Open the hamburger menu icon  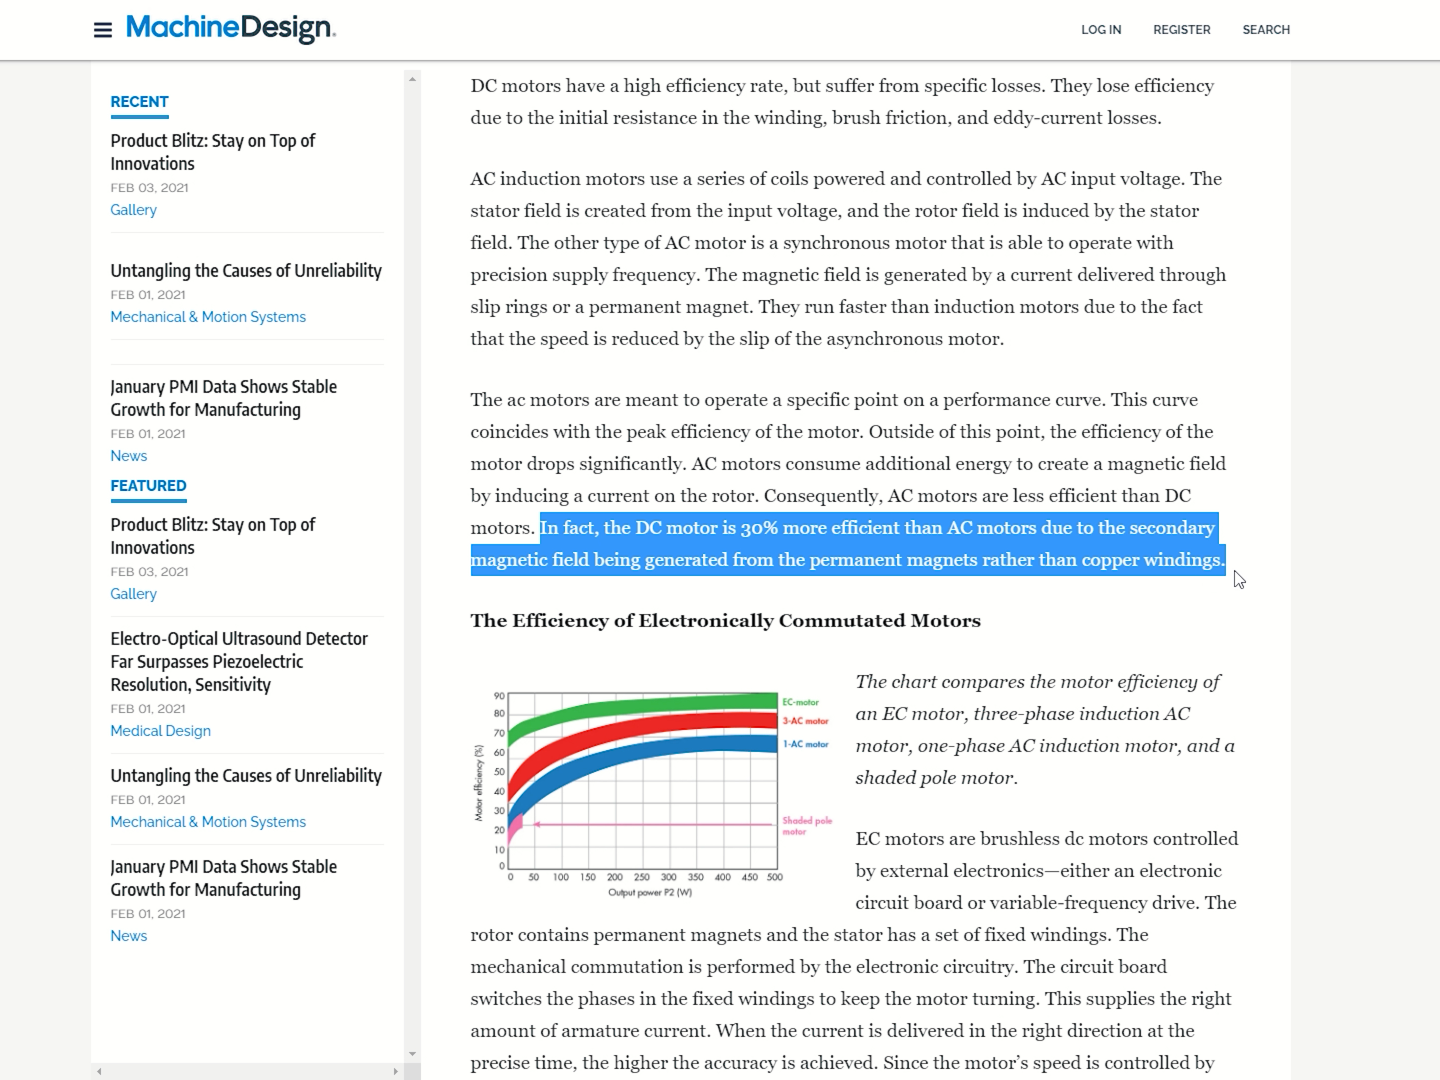pos(102,30)
